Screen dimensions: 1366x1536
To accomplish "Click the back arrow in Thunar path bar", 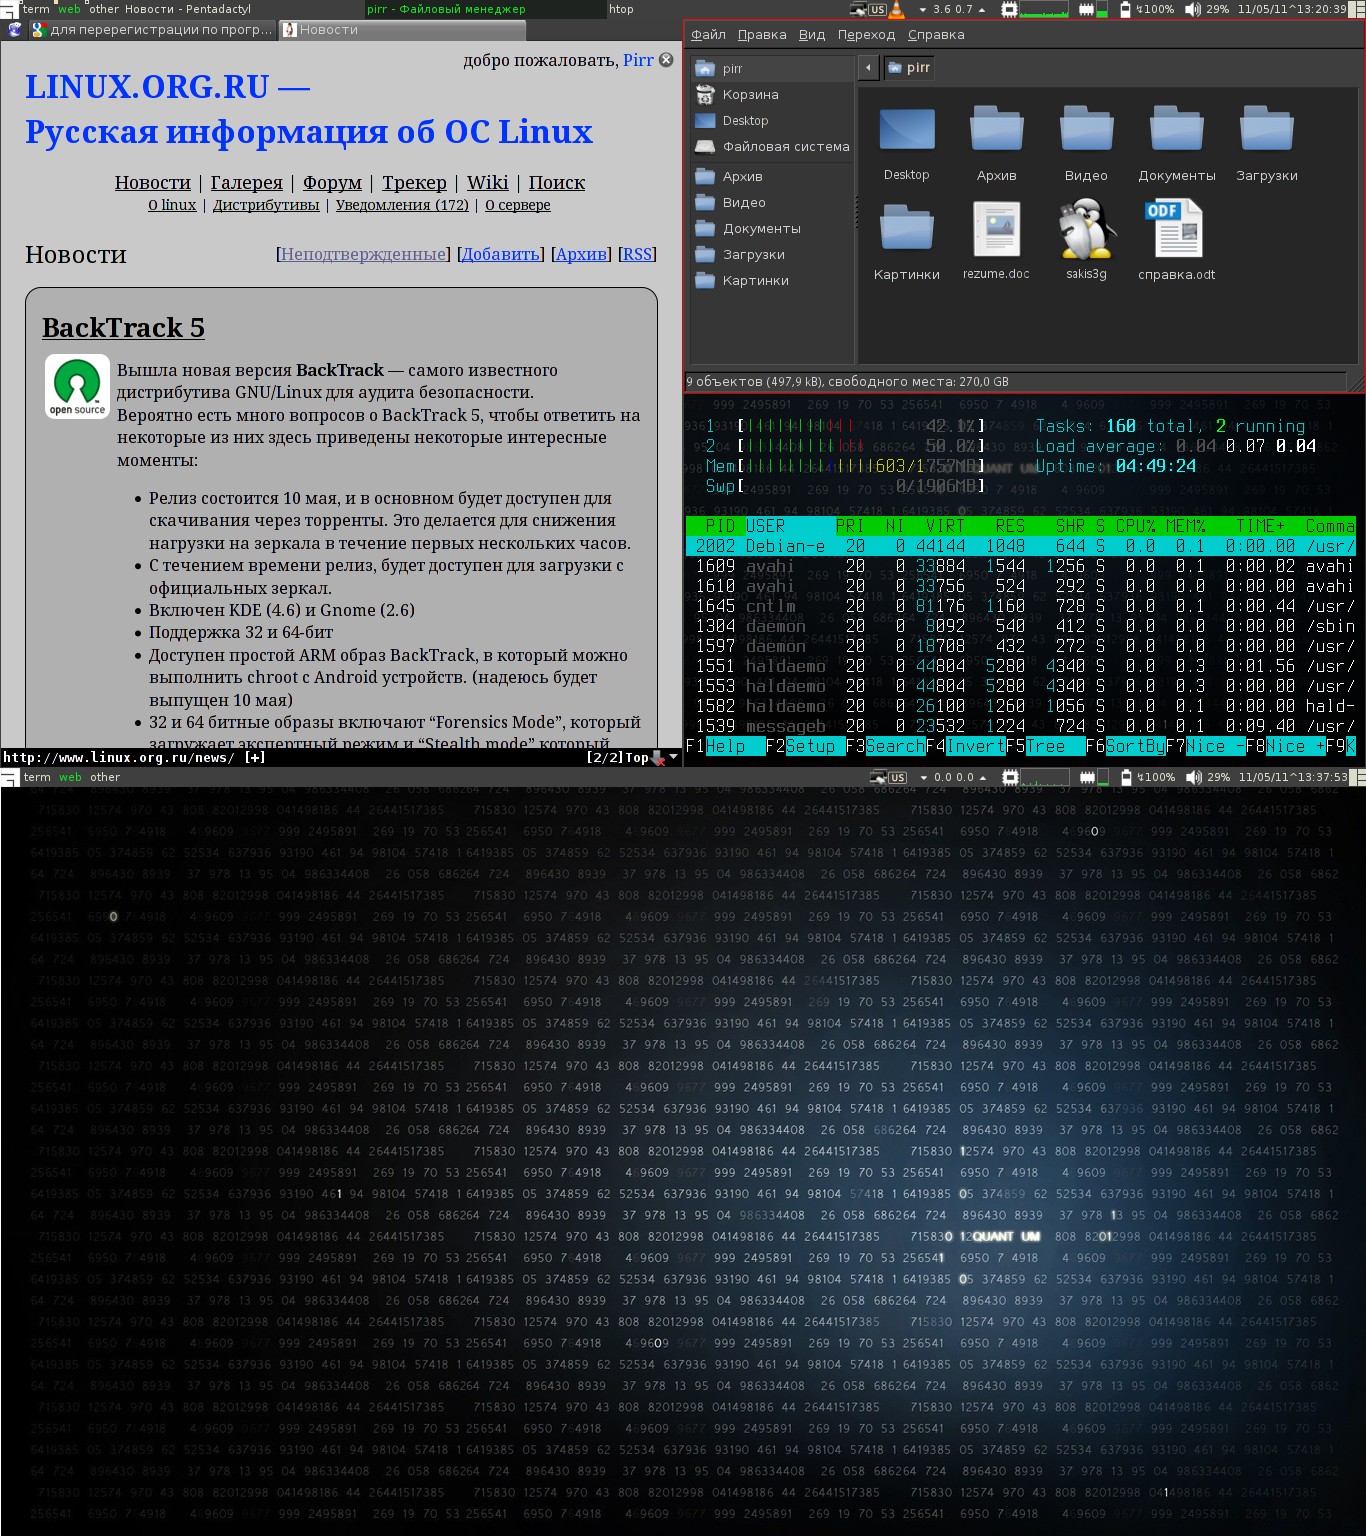I will (x=868, y=68).
